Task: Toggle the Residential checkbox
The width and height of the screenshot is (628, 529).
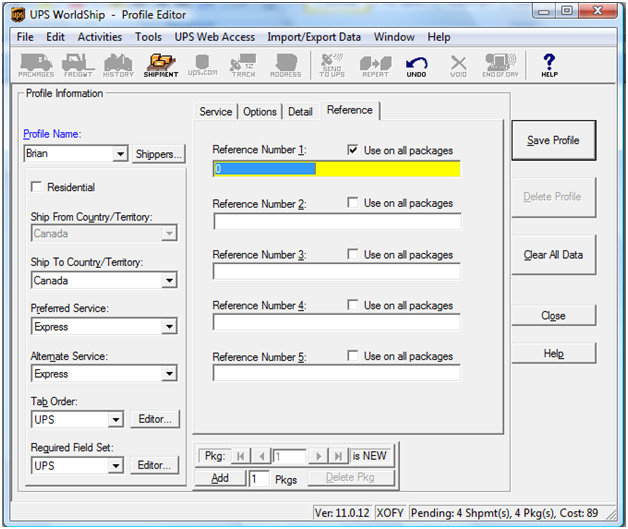Action: click(36, 187)
